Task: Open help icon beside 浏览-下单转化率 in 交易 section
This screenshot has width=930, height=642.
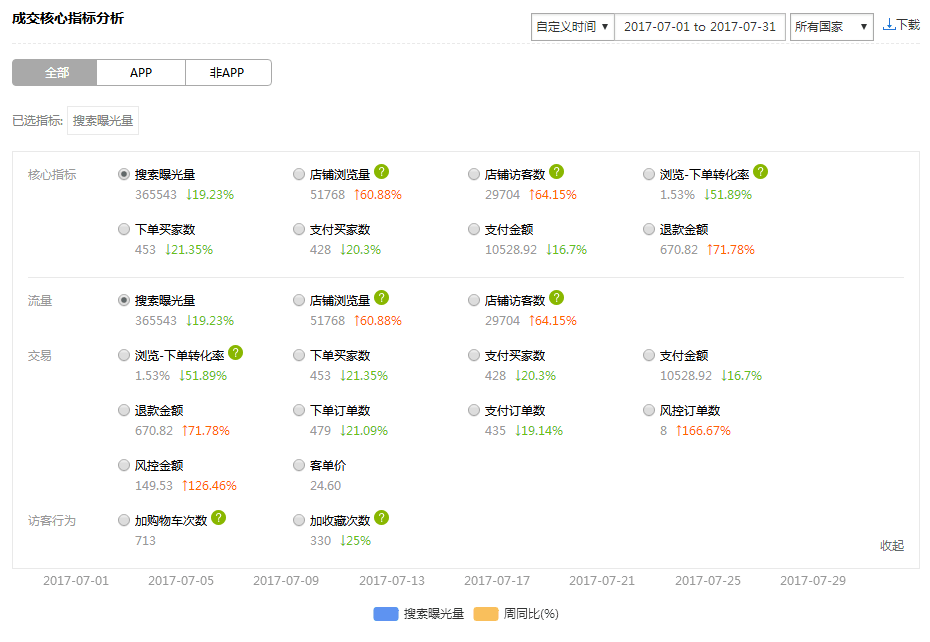Action: tap(235, 352)
